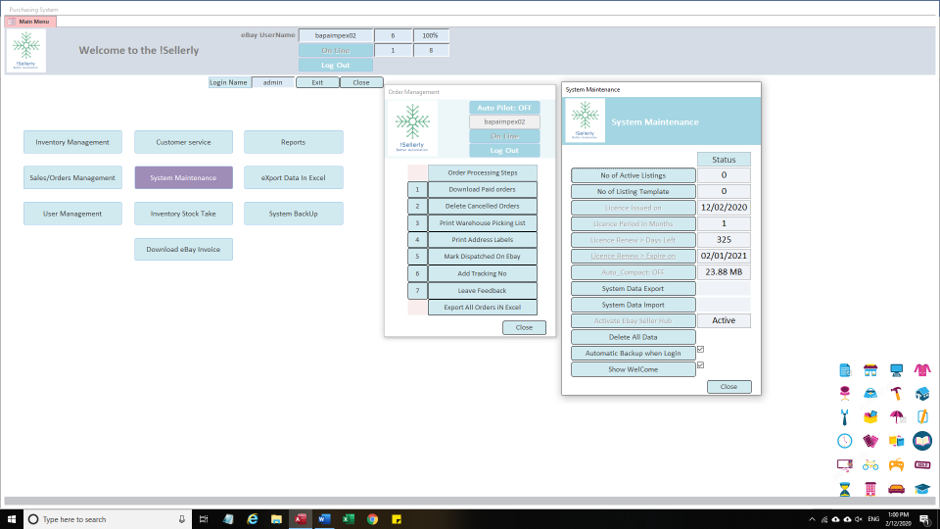Click the blue clock icon
This screenshot has width=940, height=529.
click(x=845, y=441)
